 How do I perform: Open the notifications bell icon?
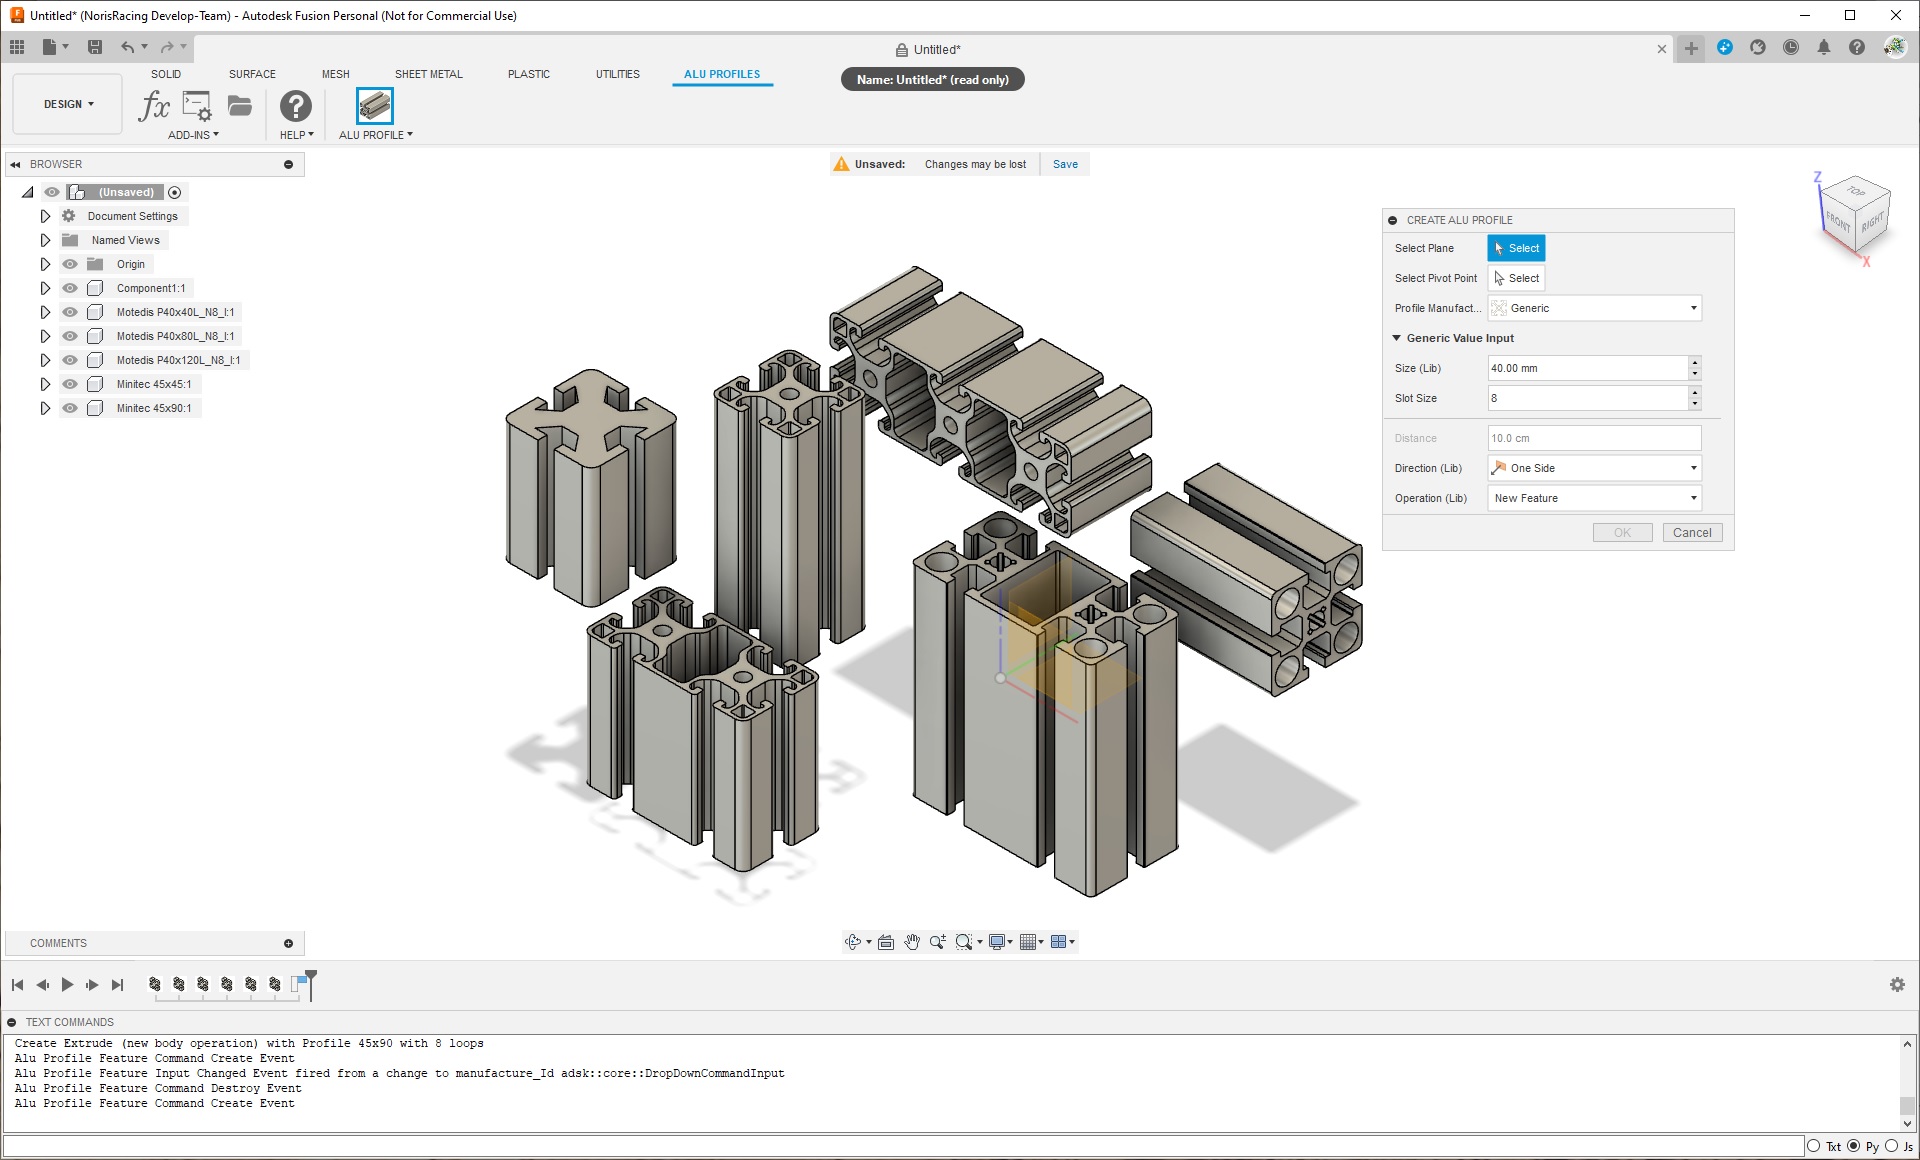pos(1823,48)
